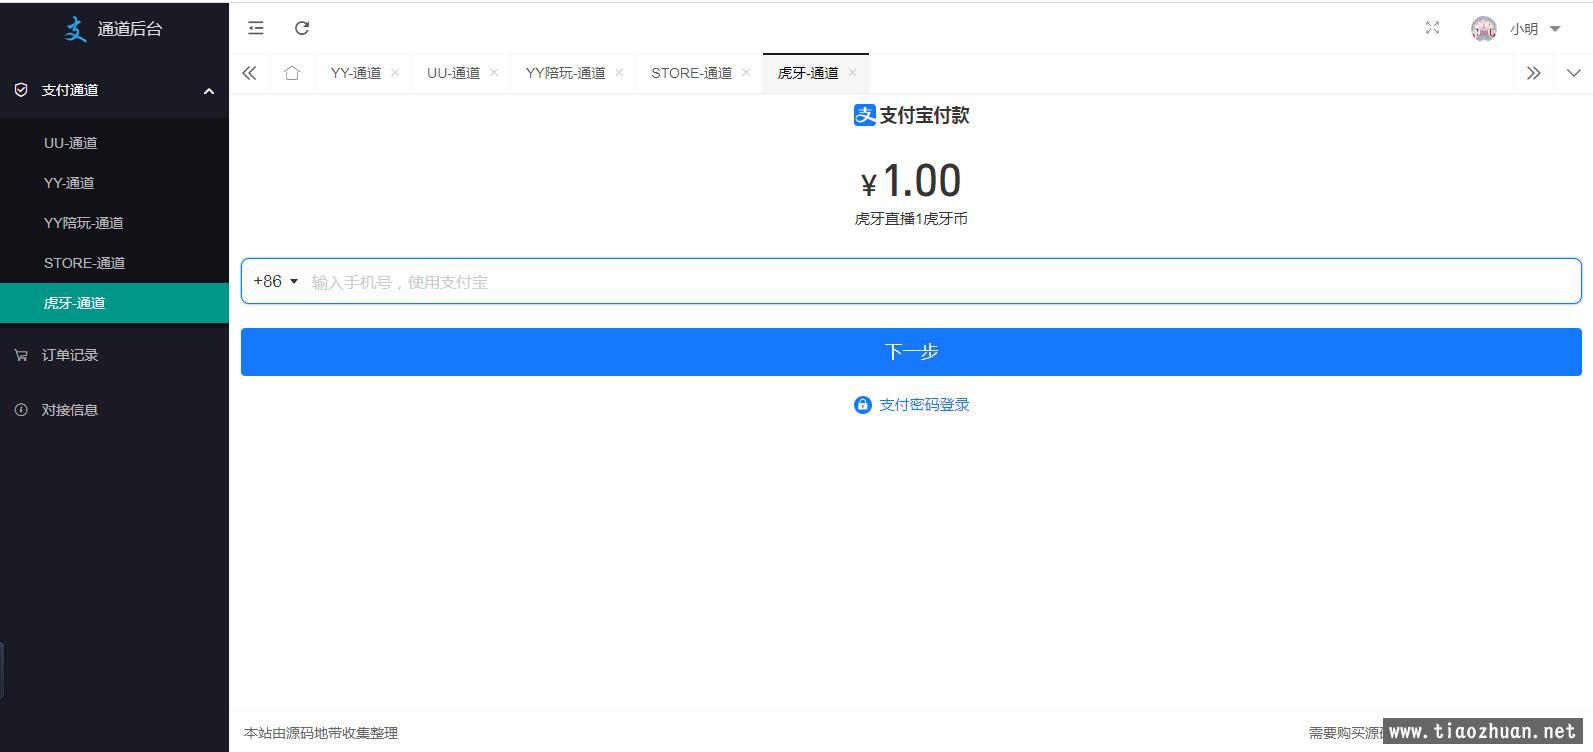Click the user avatar image
Viewport: 1593px width, 752px height.
point(1484,29)
